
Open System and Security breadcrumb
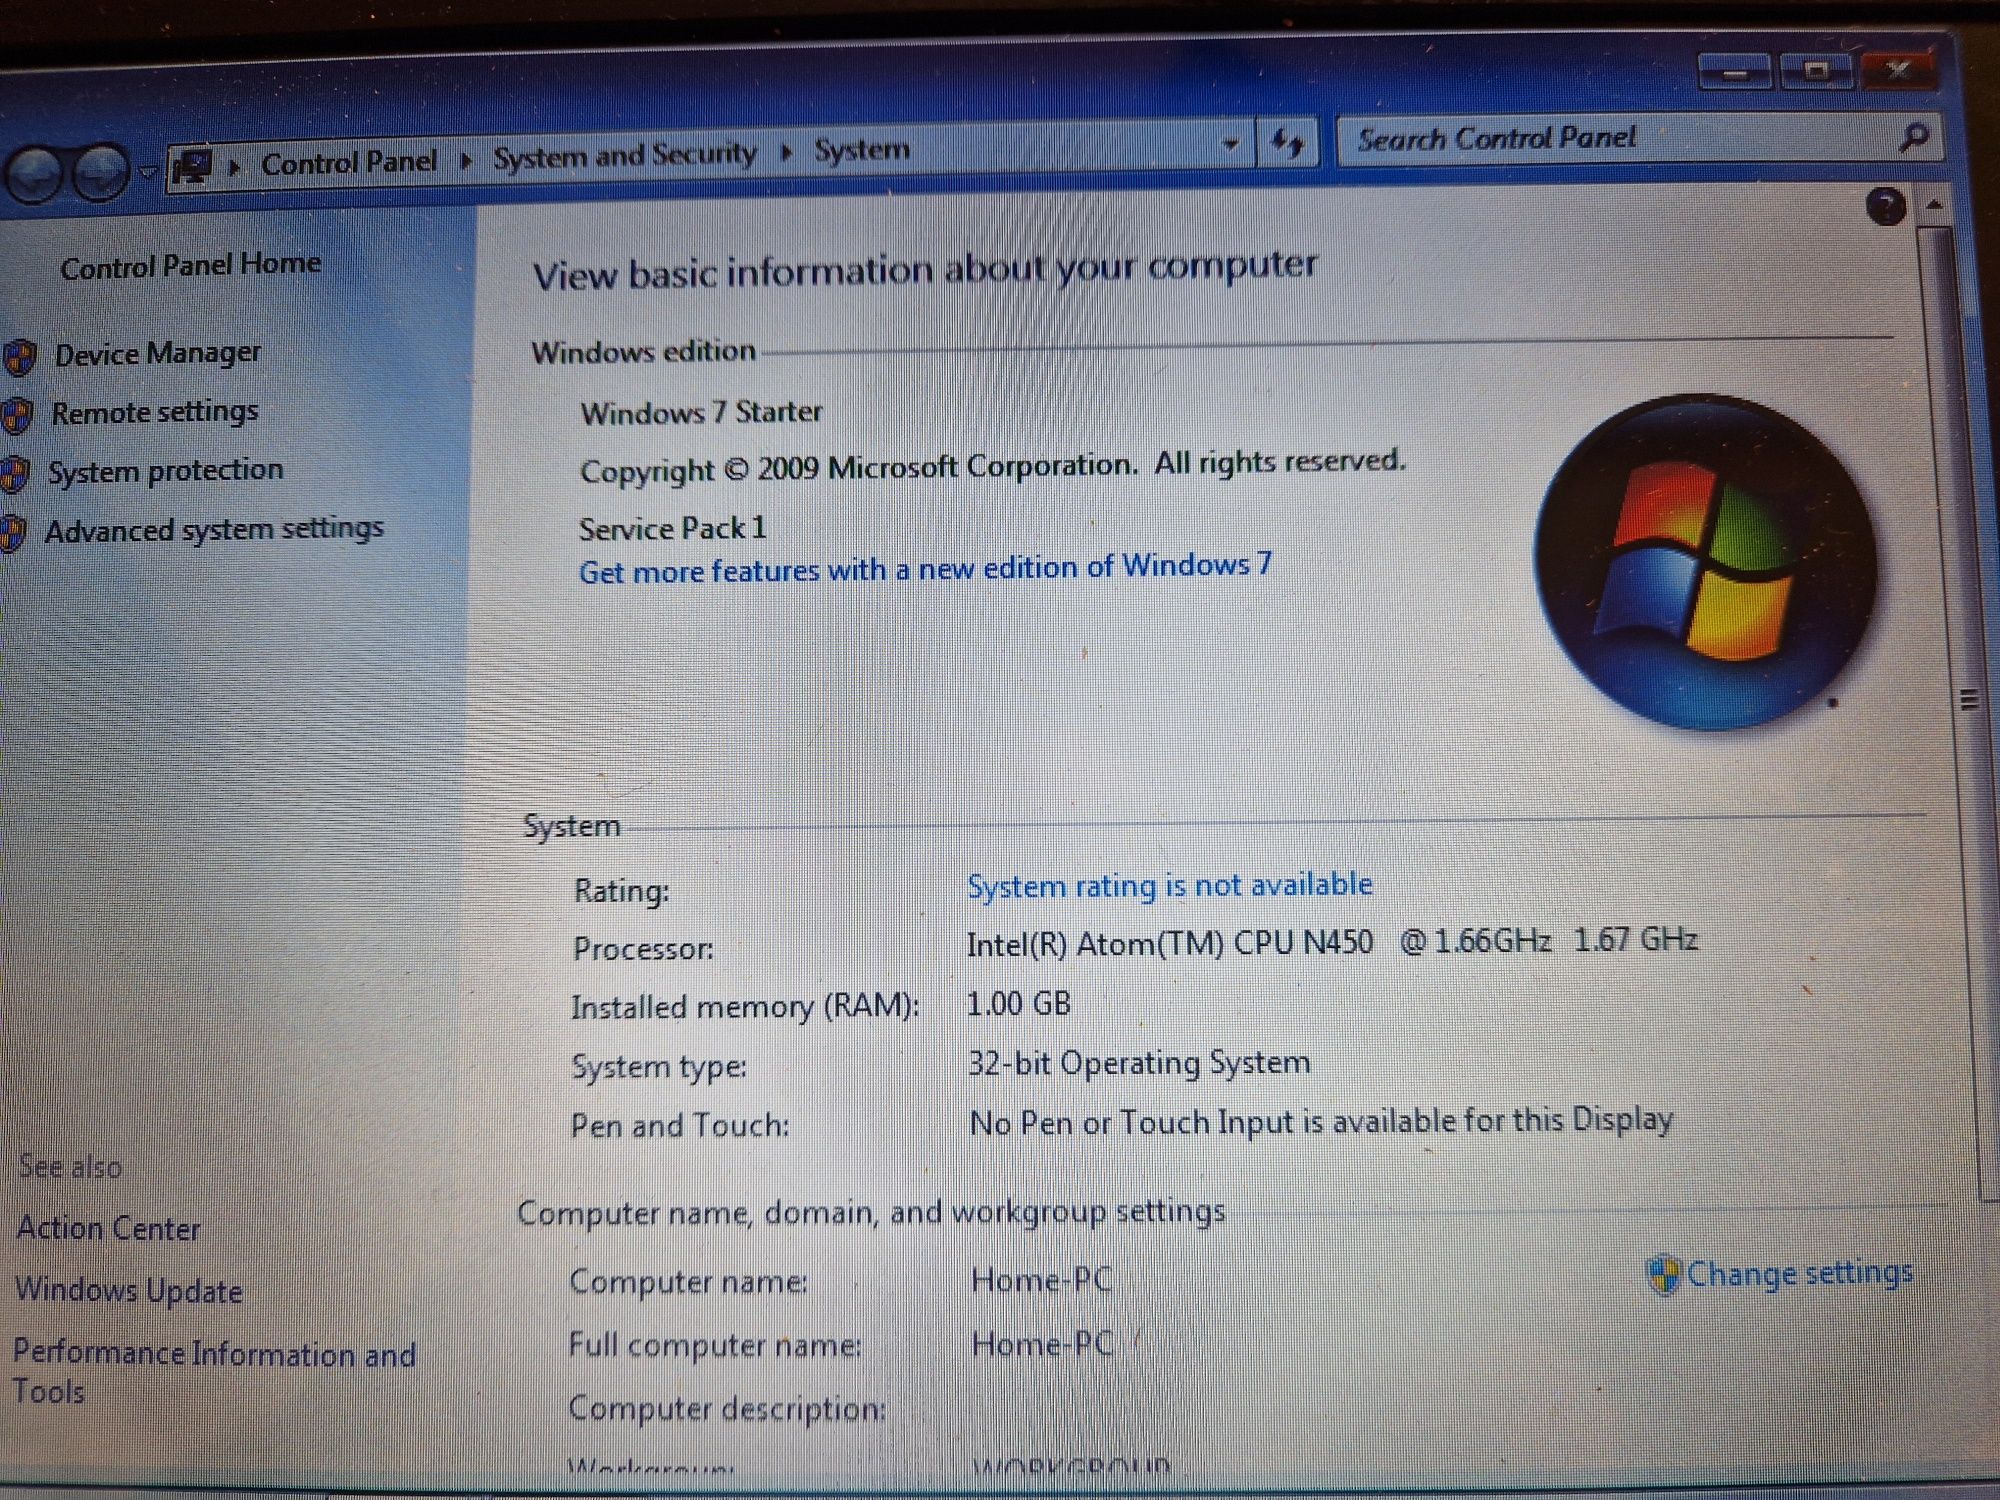pos(625,156)
